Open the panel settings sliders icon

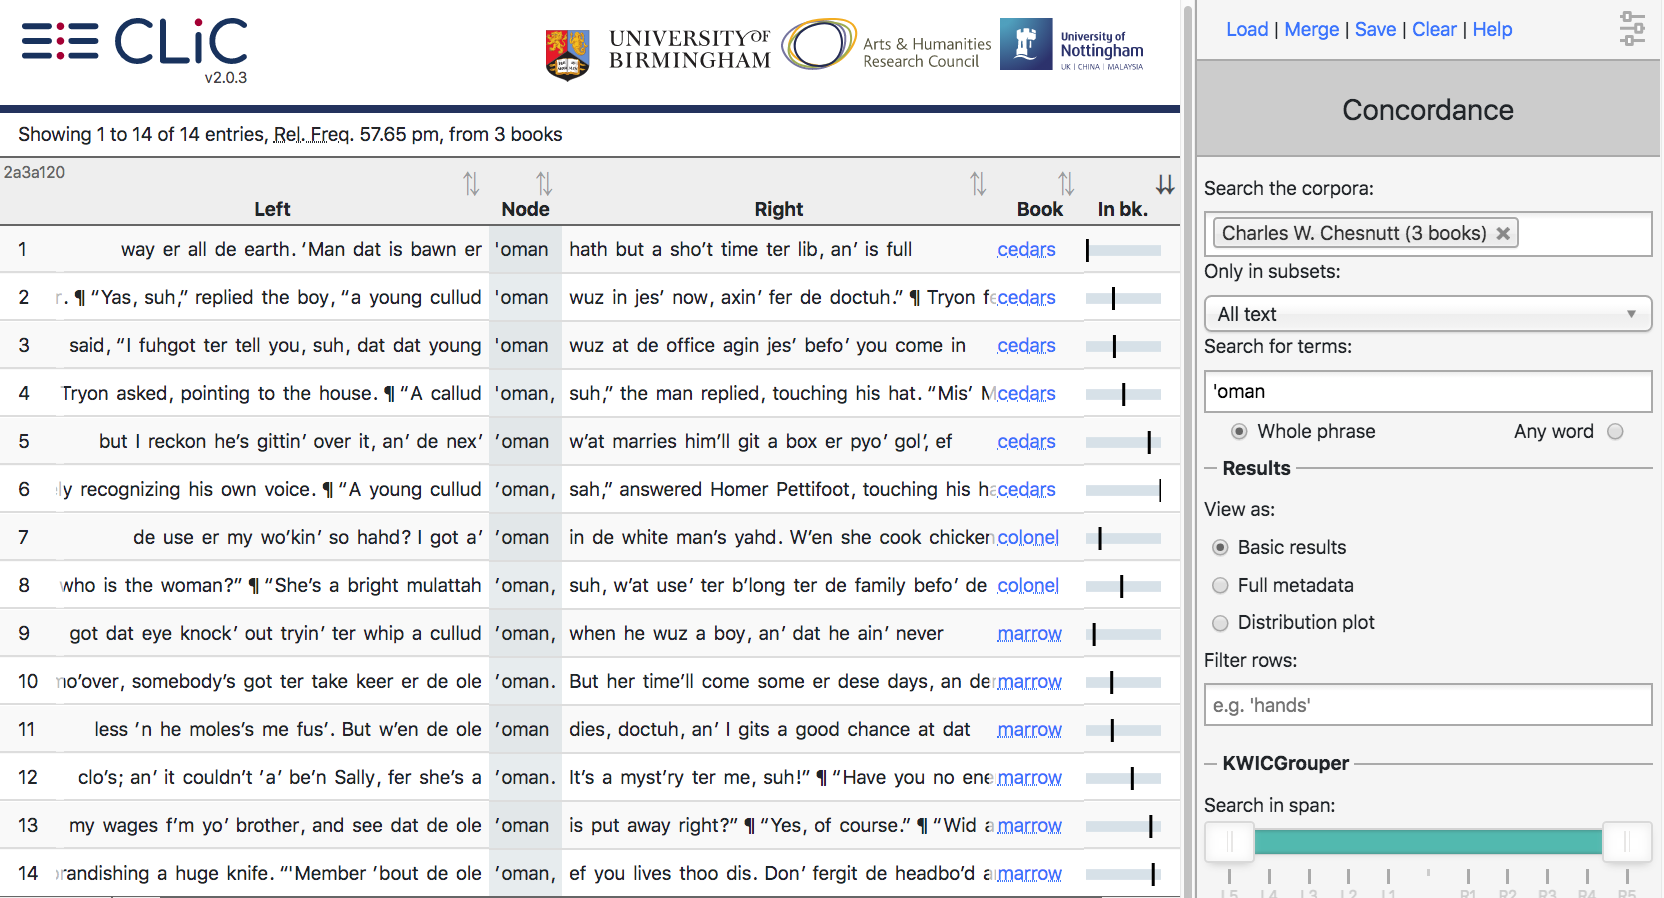1632,29
